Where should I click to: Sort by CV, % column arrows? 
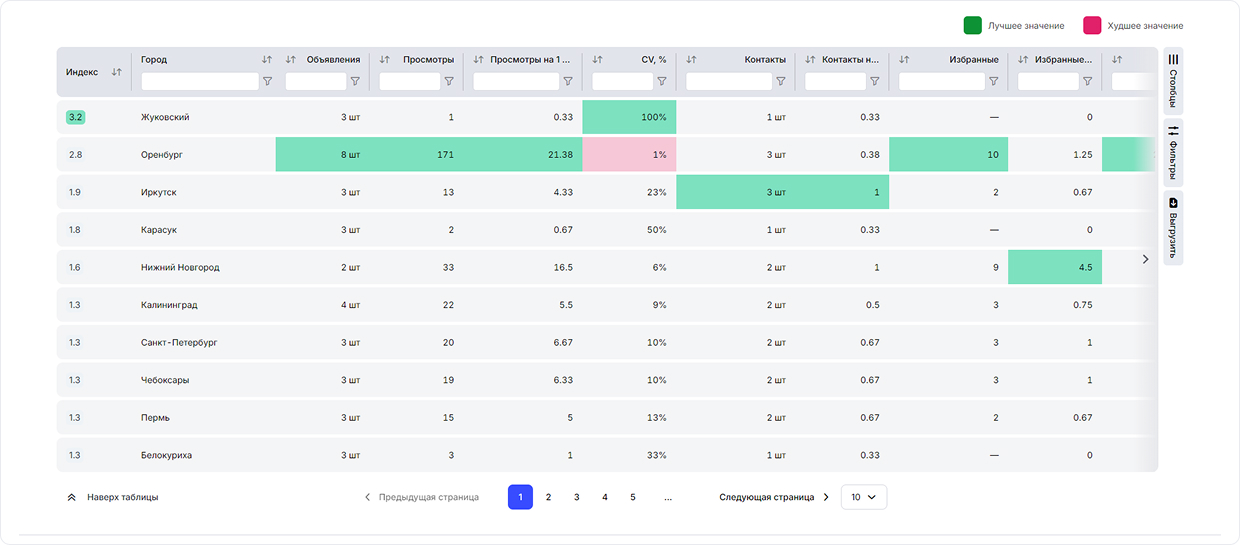597,60
